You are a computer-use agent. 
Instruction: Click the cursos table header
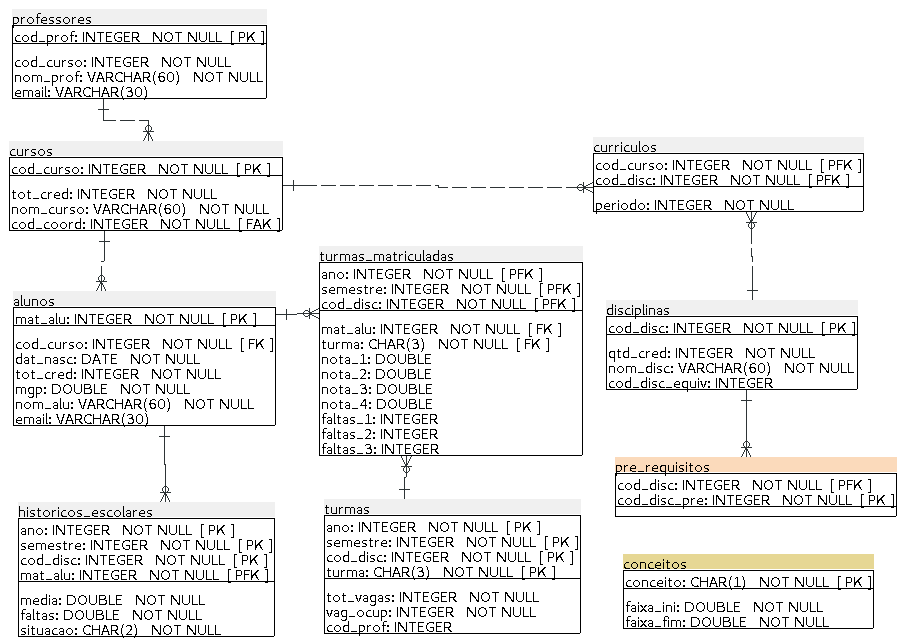32,151
